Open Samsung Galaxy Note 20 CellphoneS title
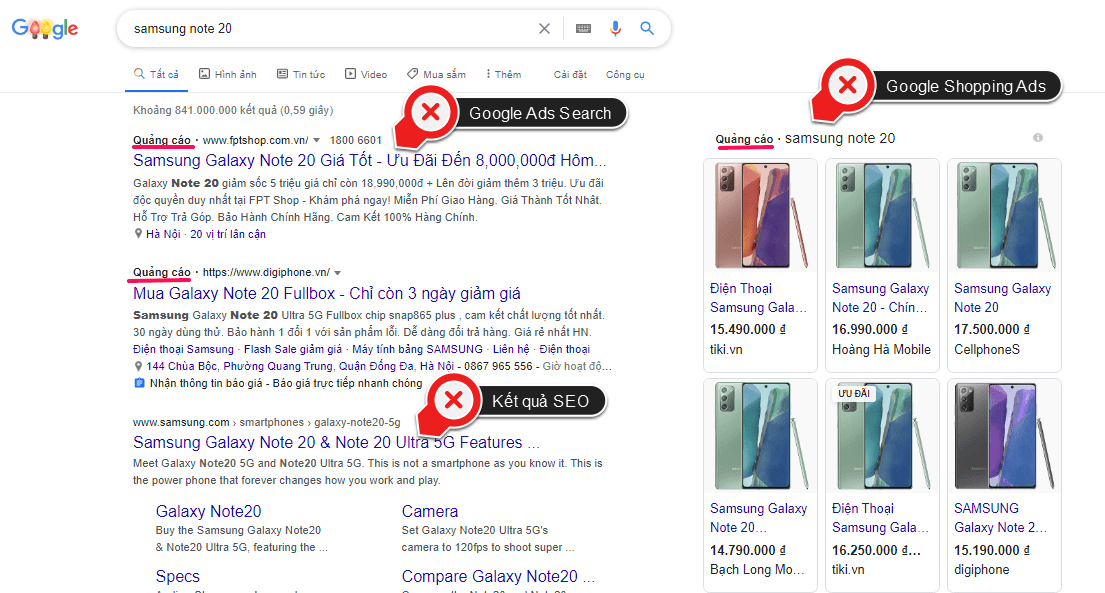Viewport: 1105px width, 593px height. 1002,298
